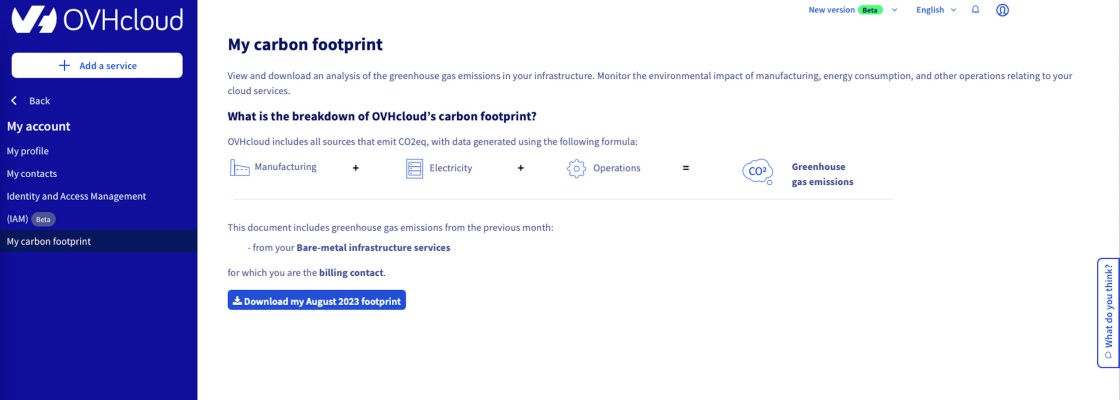Image resolution: width=1120 pixels, height=400 pixels.
Task: Click the CO2 cloud emissions icon
Action: click(x=757, y=172)
